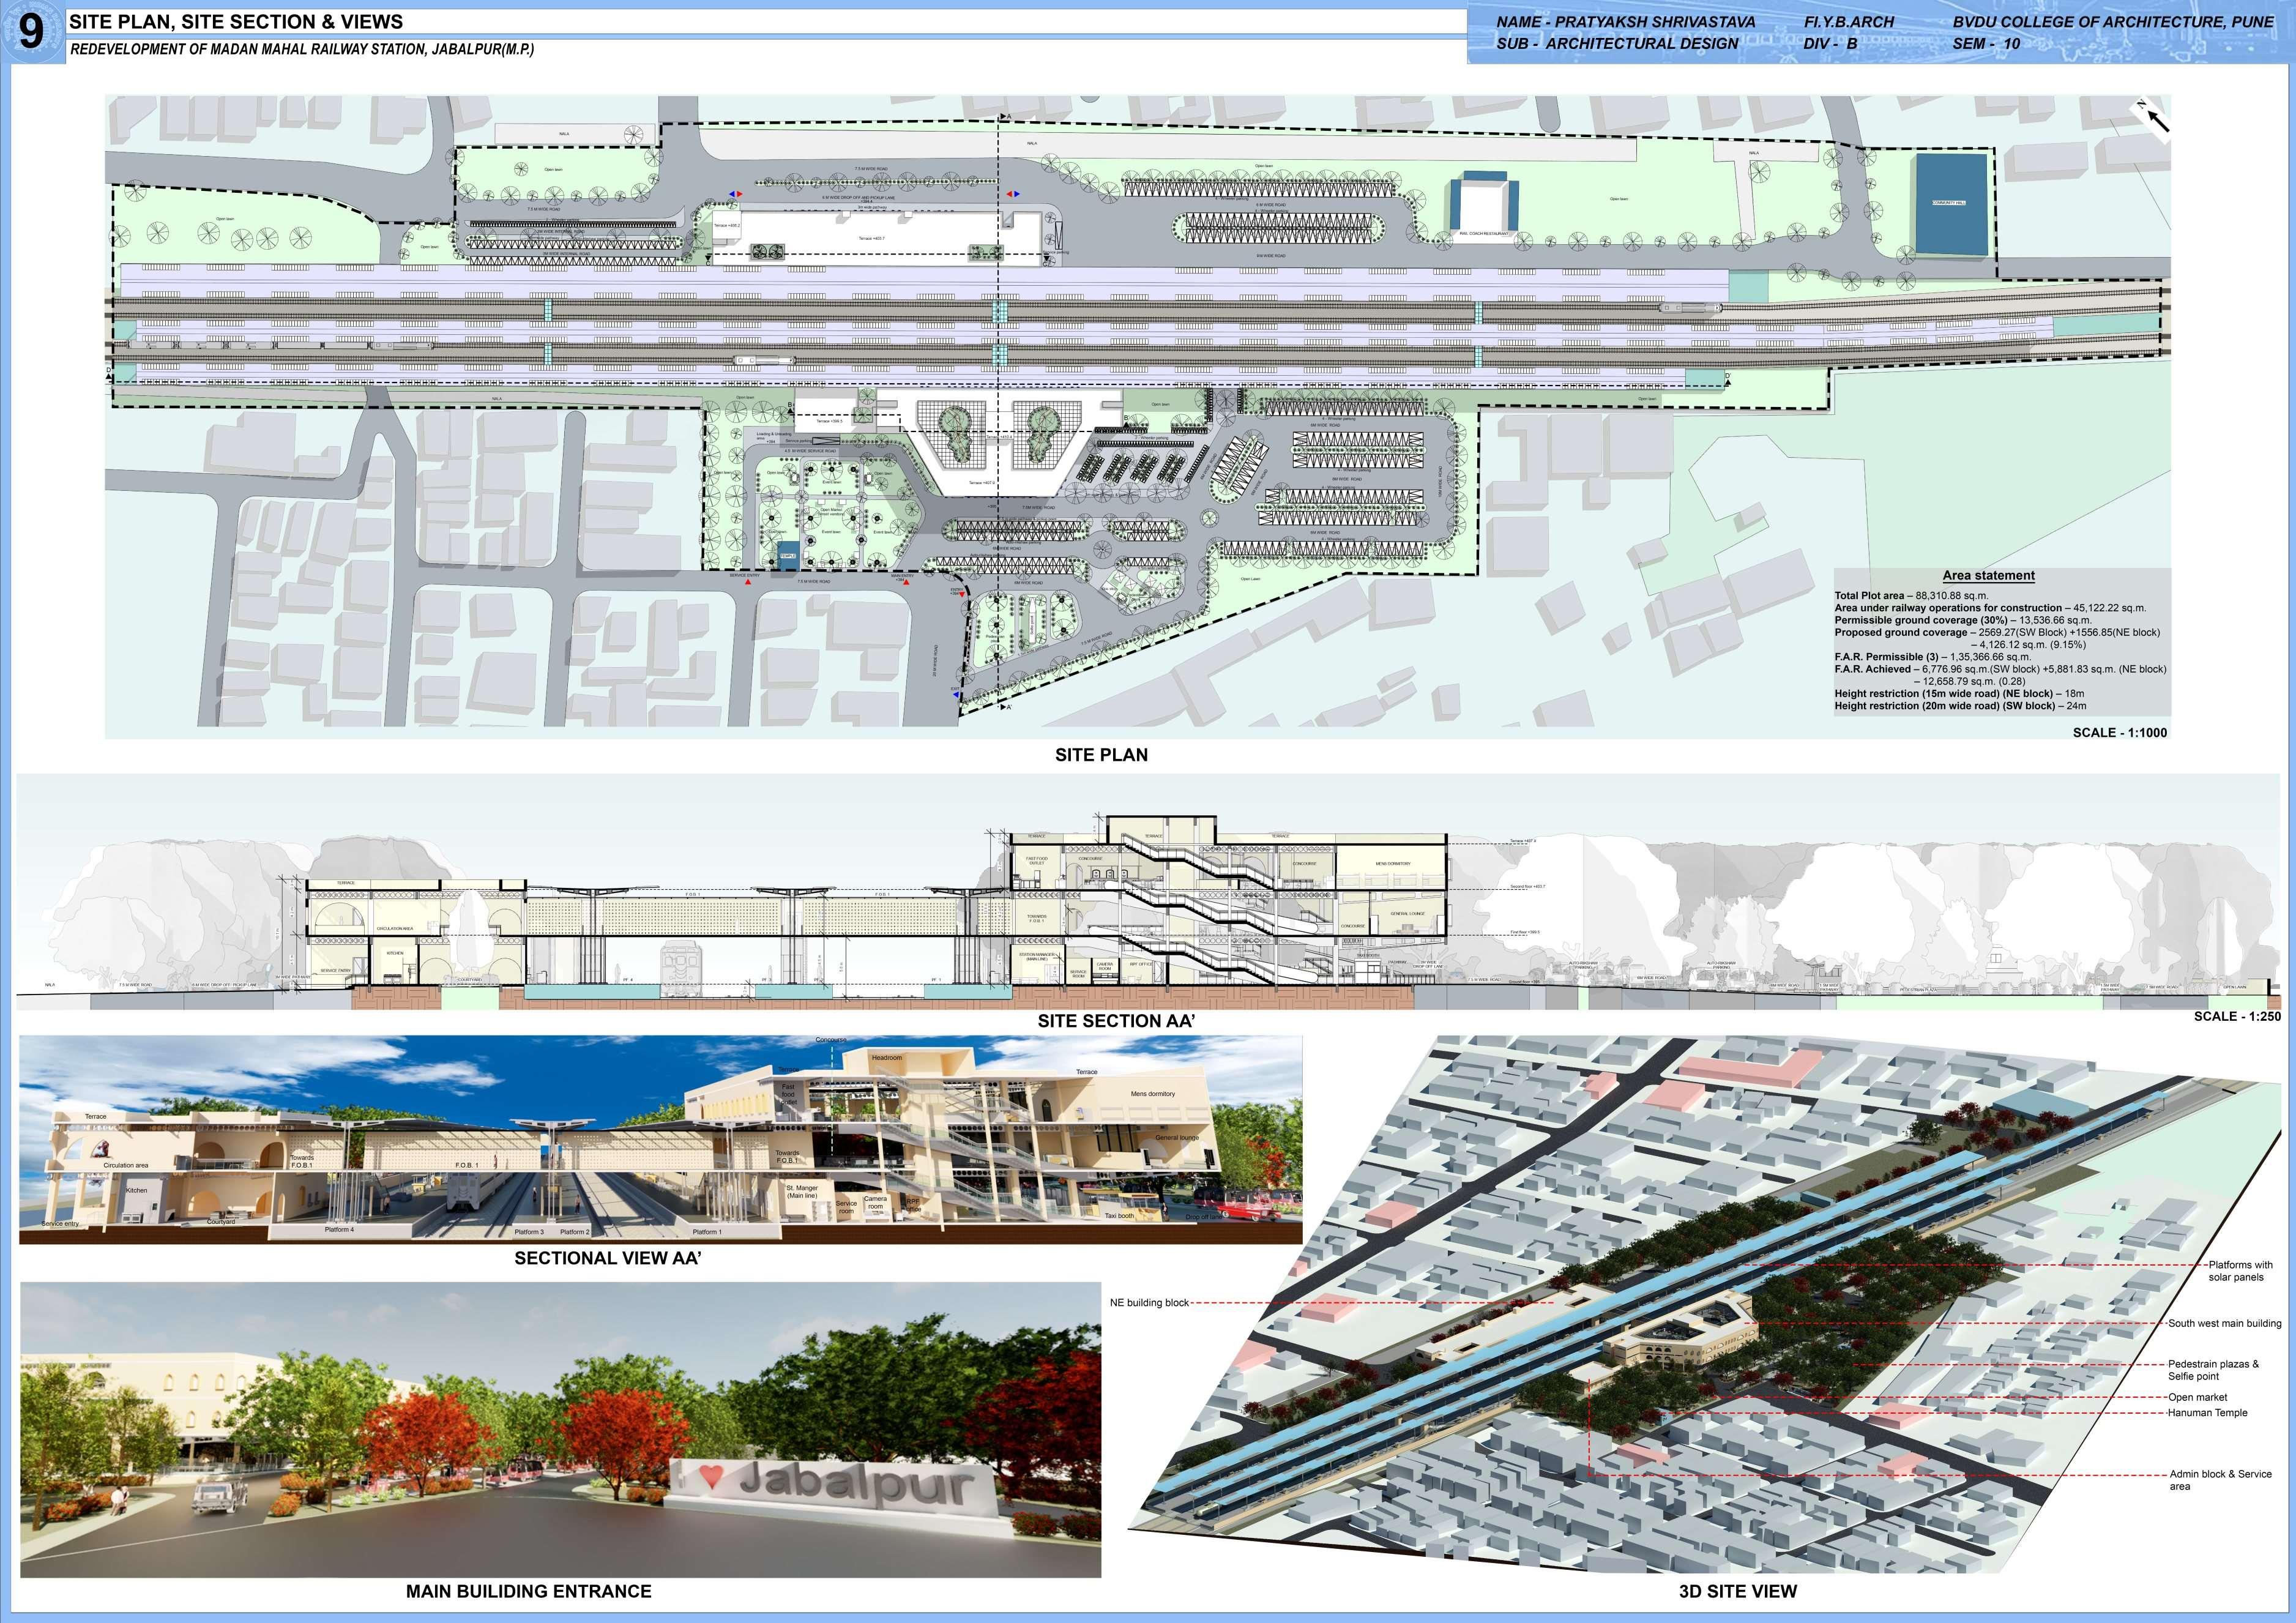Click the 'Open market' annotation

pos(2197,1397)
